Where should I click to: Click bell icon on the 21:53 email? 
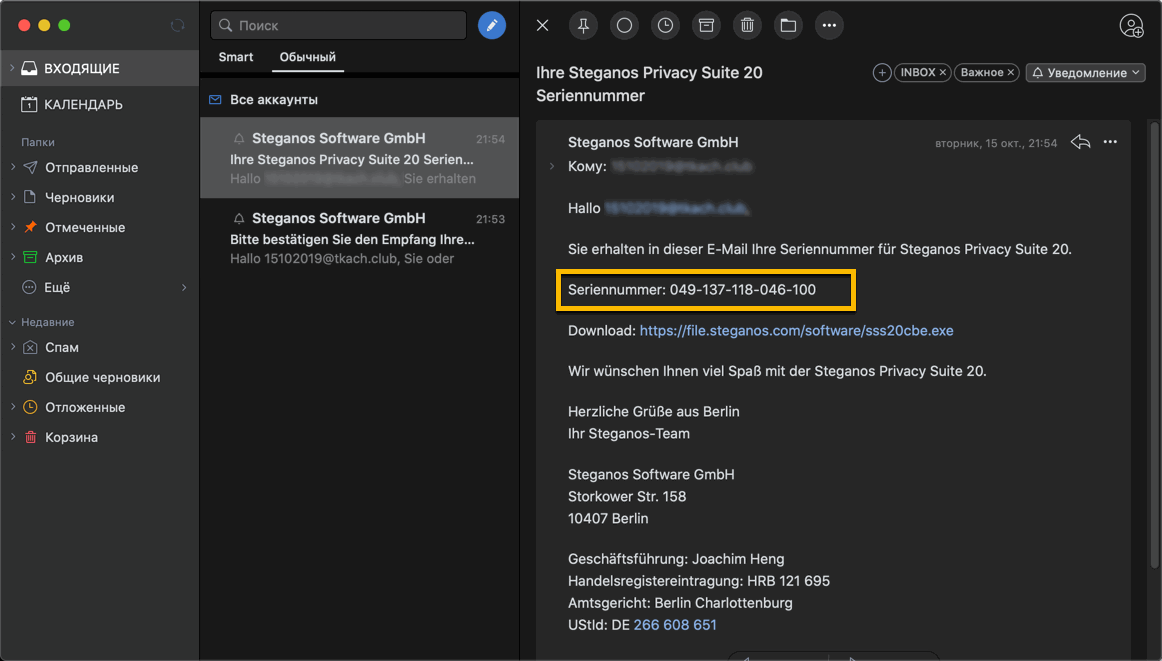pos(239,219)
